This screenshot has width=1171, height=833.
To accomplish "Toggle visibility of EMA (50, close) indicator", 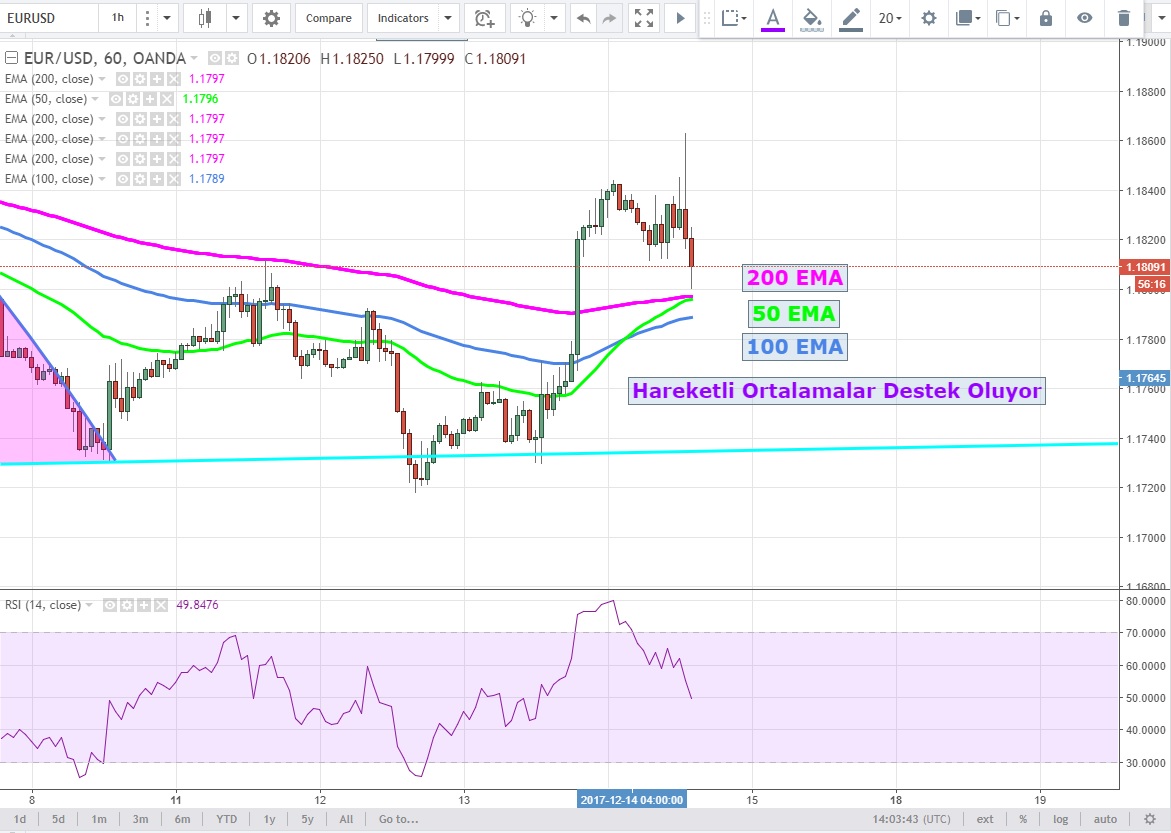I will tap(117, 99).
